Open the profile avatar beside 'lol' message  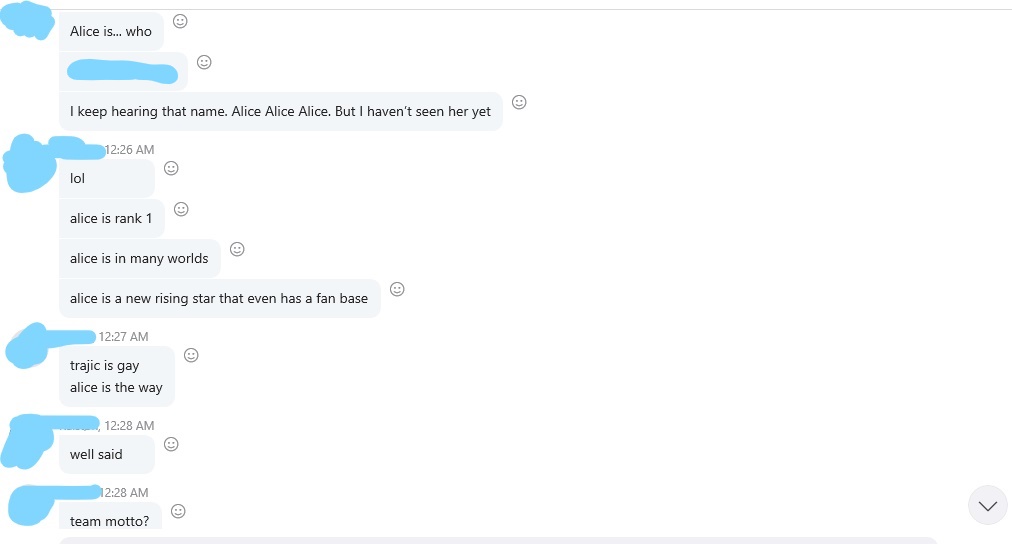pyautogui.click(x=29, y=164)
